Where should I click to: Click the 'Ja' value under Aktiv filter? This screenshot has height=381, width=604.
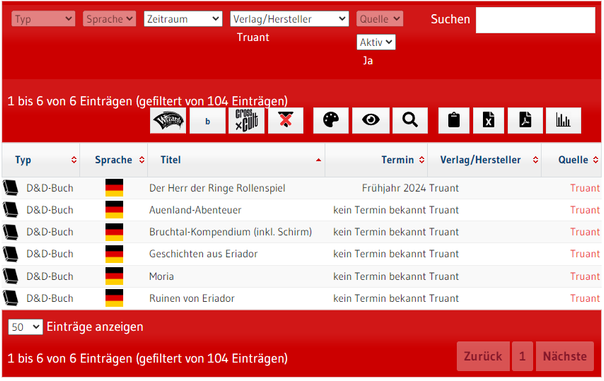tap(368, 60)
